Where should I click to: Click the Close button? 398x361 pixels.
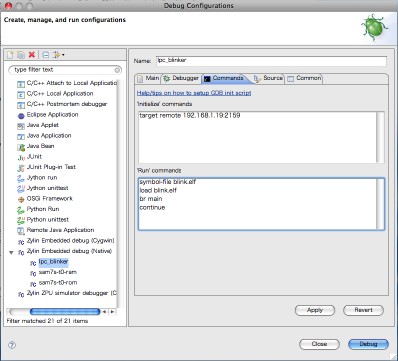[319, 344]
